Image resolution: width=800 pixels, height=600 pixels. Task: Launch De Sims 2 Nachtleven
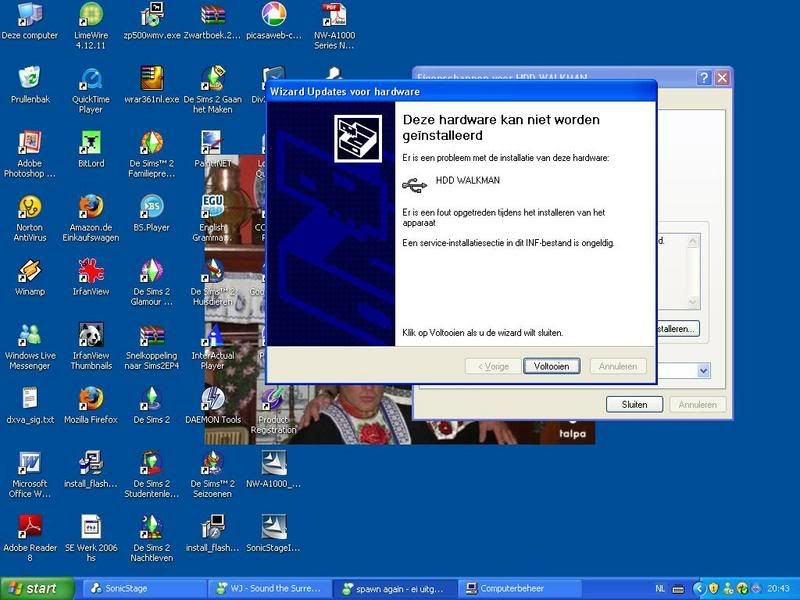click(152, 538)
